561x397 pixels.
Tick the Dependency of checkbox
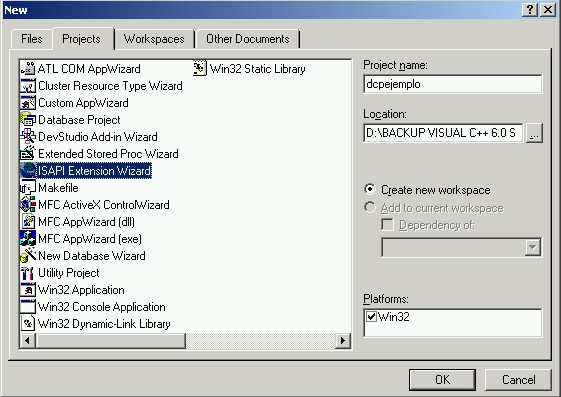coord(387,225)
